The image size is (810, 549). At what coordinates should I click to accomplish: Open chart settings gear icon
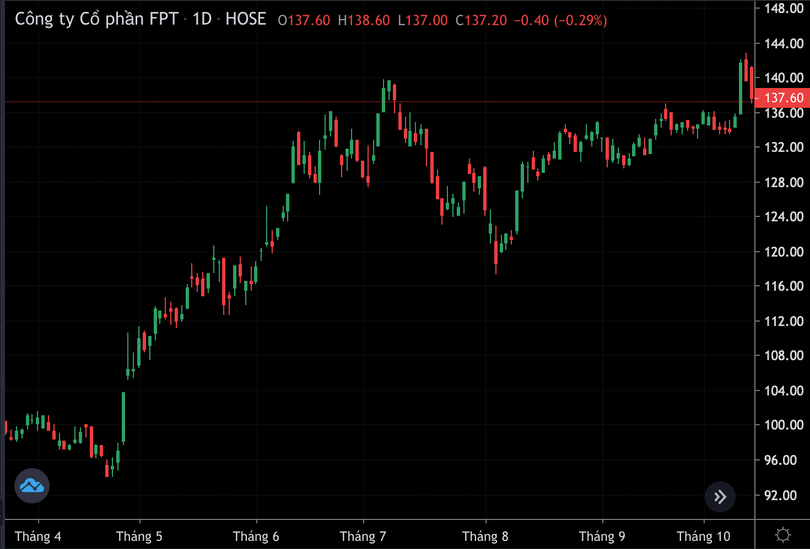click(x=782, y=535)
